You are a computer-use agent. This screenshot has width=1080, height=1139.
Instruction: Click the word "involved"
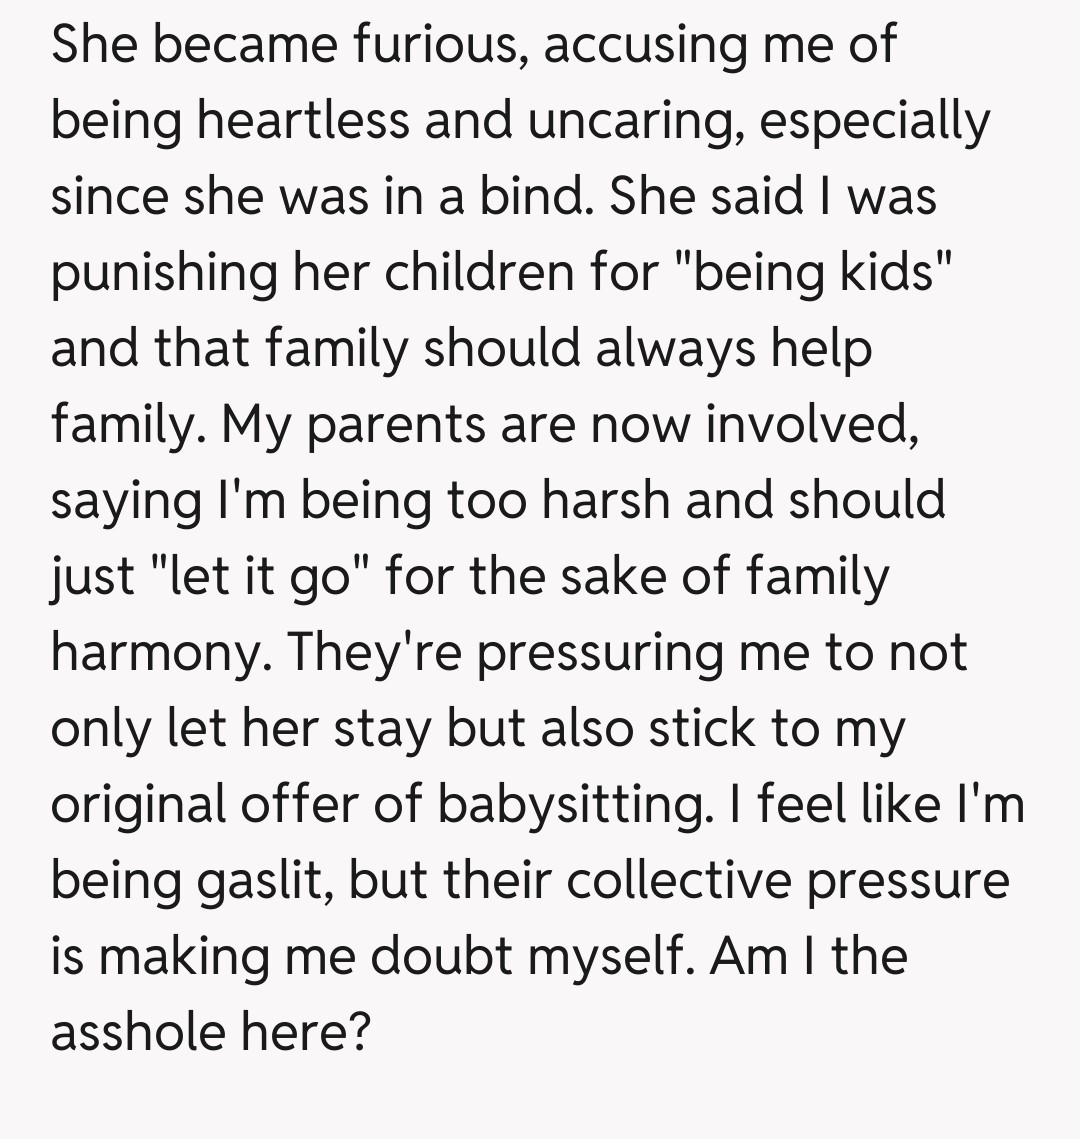coord(810,425)
